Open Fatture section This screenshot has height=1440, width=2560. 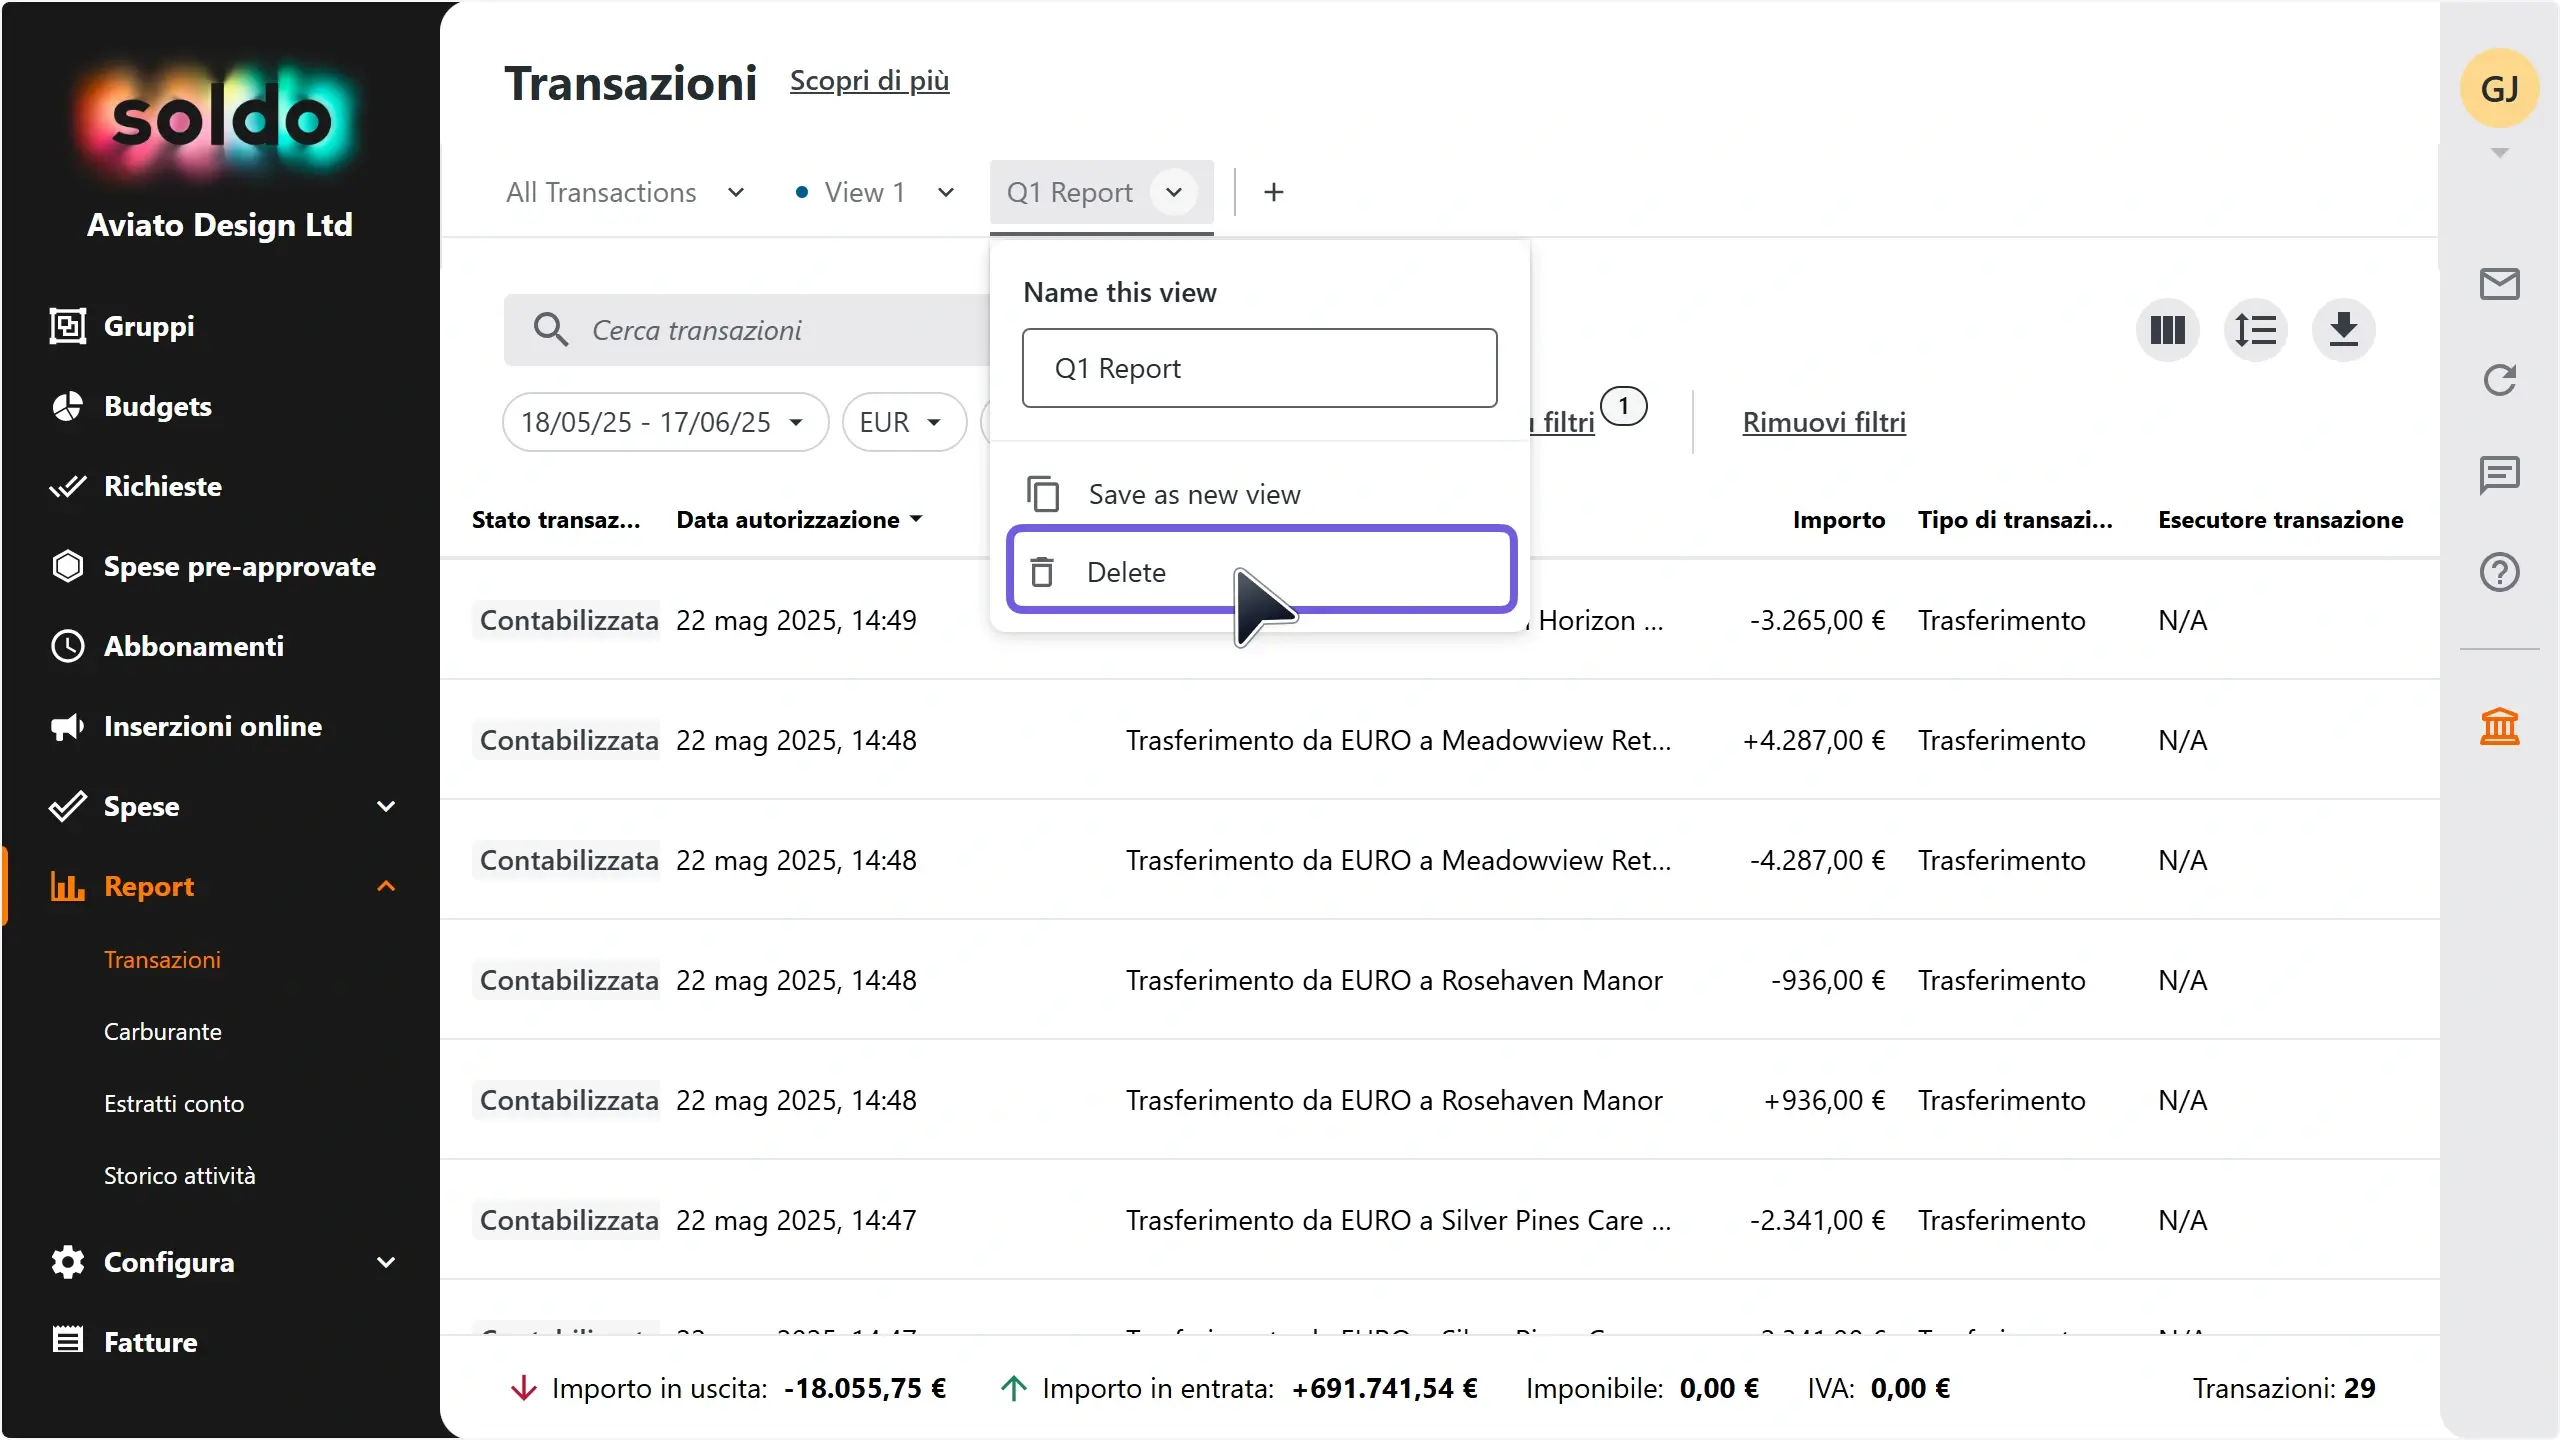pyautogui.click(x=124, y=1341)
